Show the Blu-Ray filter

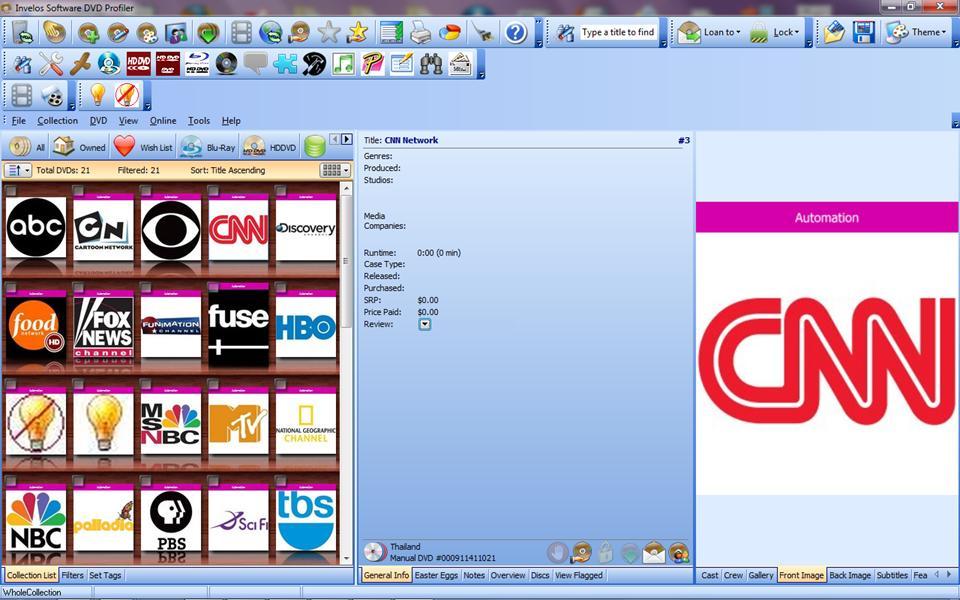coord(208,147)
